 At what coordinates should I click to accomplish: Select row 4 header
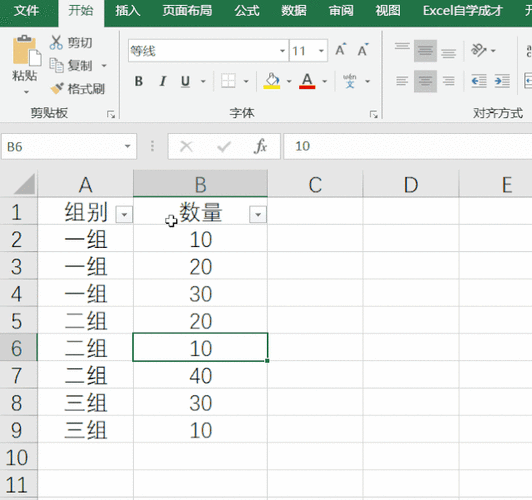pos(18,294)
